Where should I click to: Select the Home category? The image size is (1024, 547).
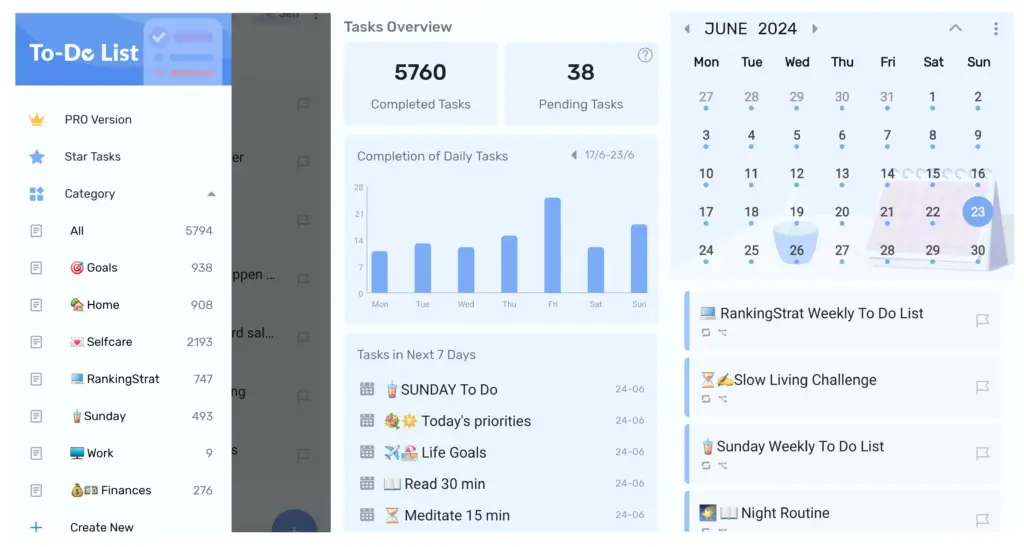123,305
